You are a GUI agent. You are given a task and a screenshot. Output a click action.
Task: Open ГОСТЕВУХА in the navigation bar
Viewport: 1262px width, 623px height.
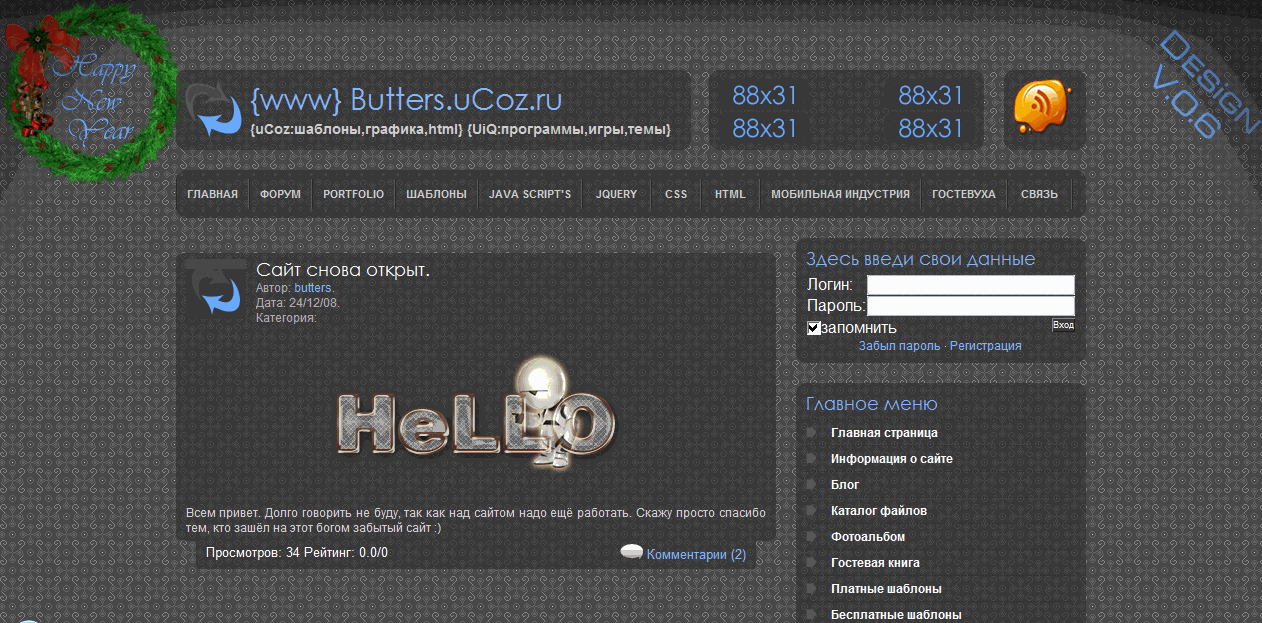964,194
